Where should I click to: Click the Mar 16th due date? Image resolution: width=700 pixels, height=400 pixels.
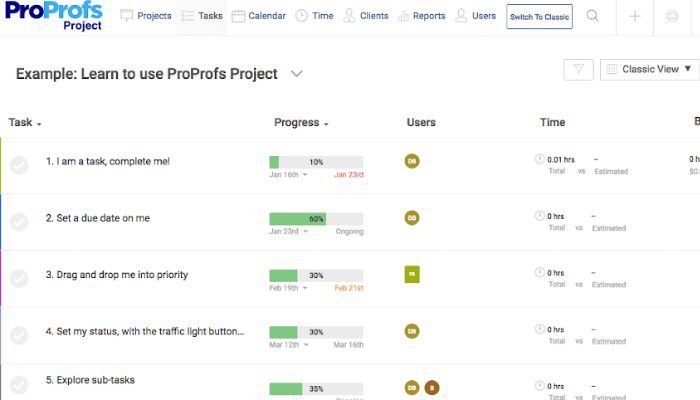[x=349, y=345]
